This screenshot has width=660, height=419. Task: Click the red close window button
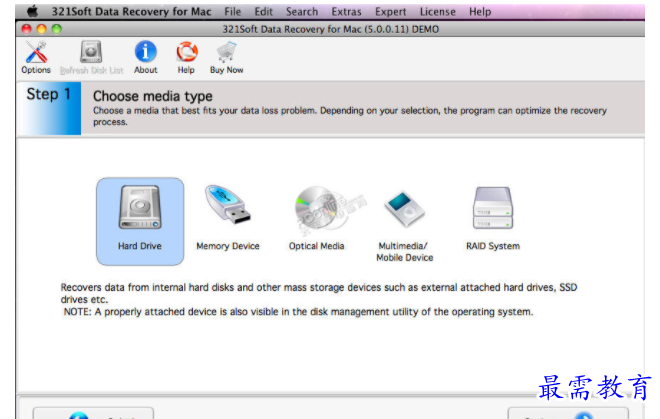(x=27, y=29)
